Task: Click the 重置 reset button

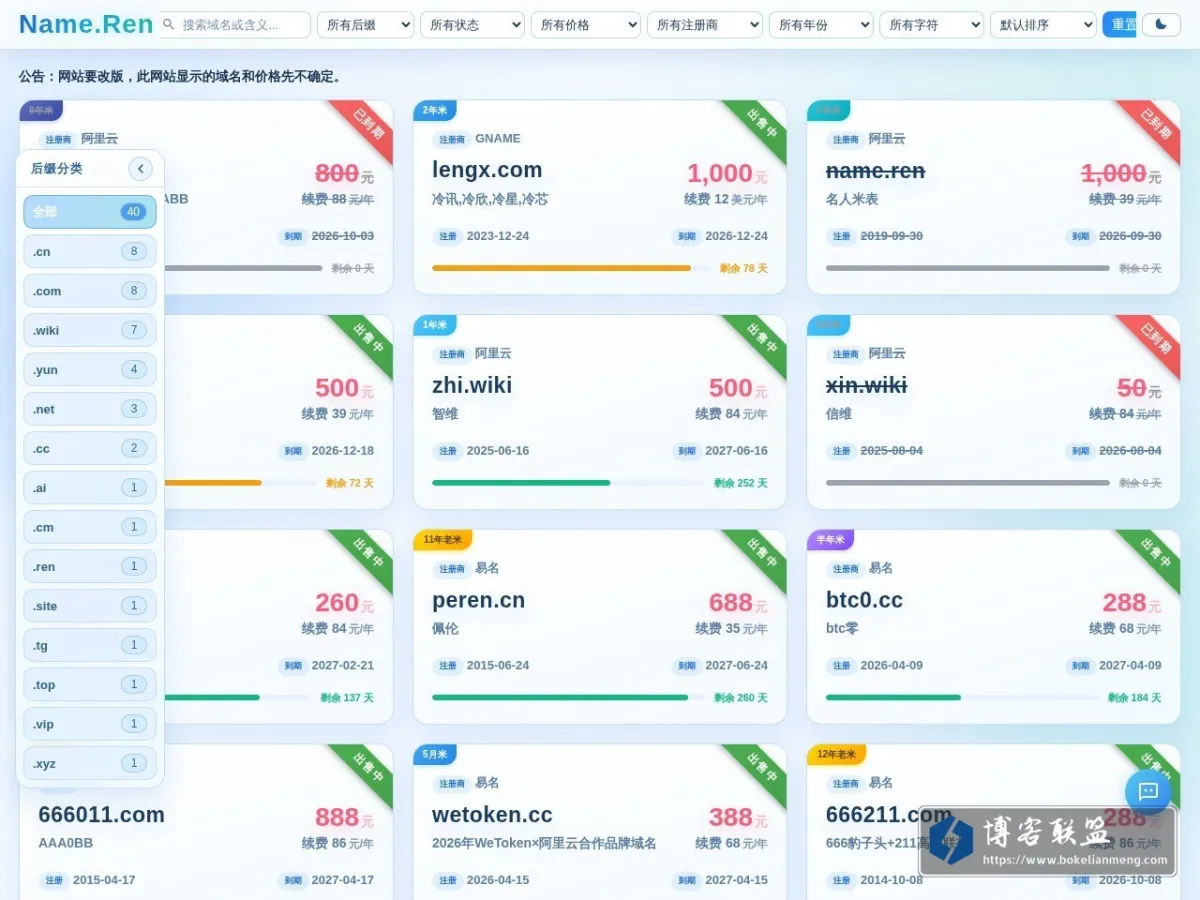Action: pos(1120,25)
